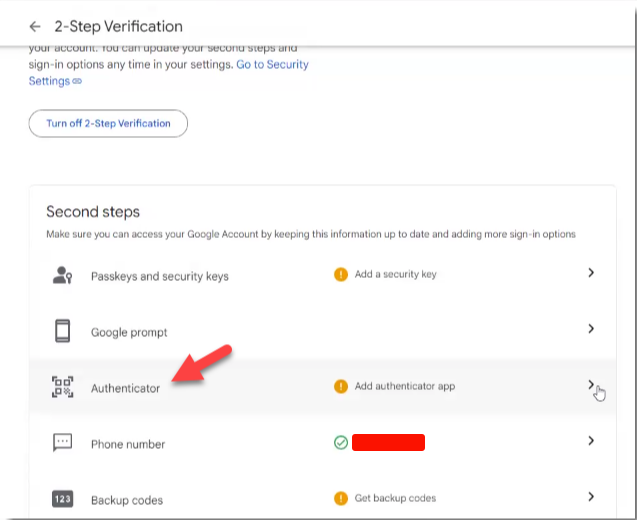Click the green checkmark in the Phone number row
Image resolution: width=637 pixels, height=520 pixels.
pos(341,442)
